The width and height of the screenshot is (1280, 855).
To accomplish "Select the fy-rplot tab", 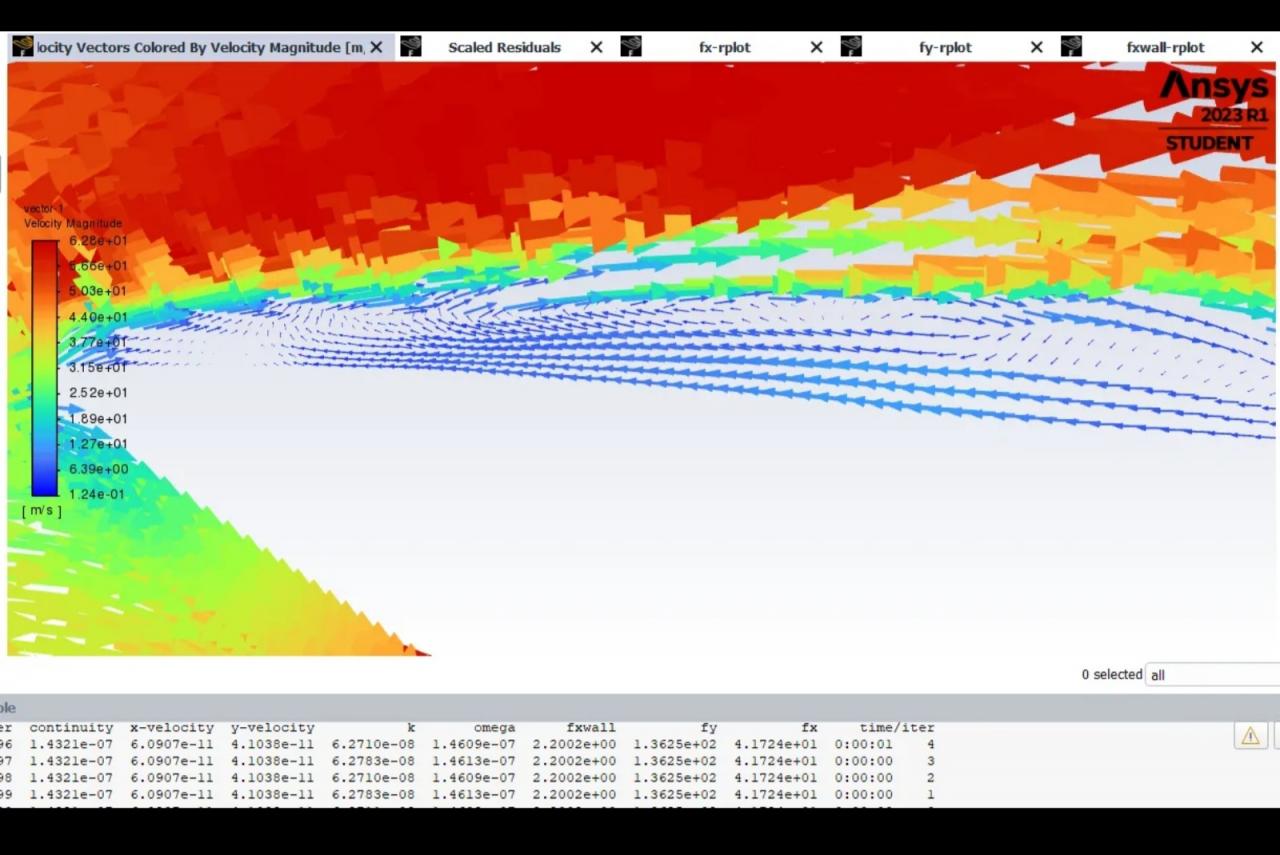I will [945, 47].
